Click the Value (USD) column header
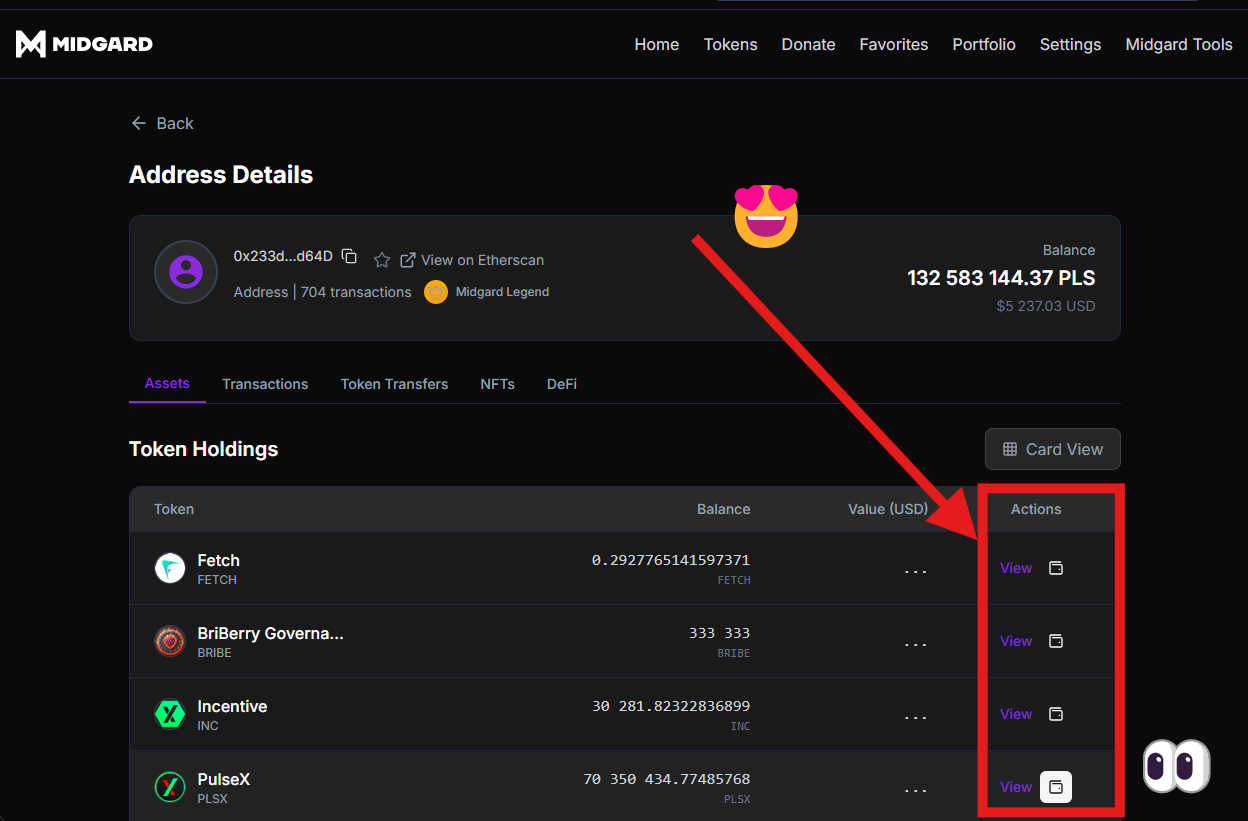This screenshot has width=1248, height=821. [888, 509]
